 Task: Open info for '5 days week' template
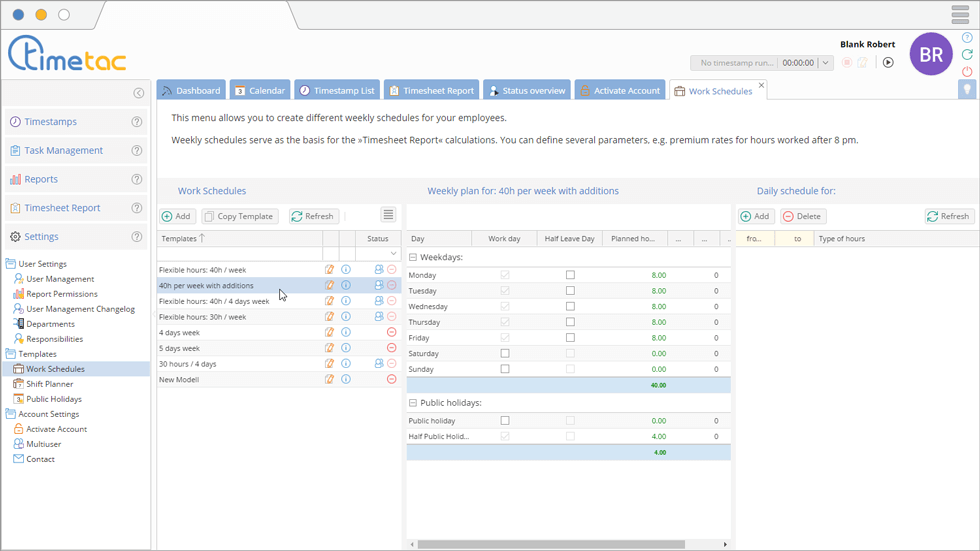pos(346,348)
